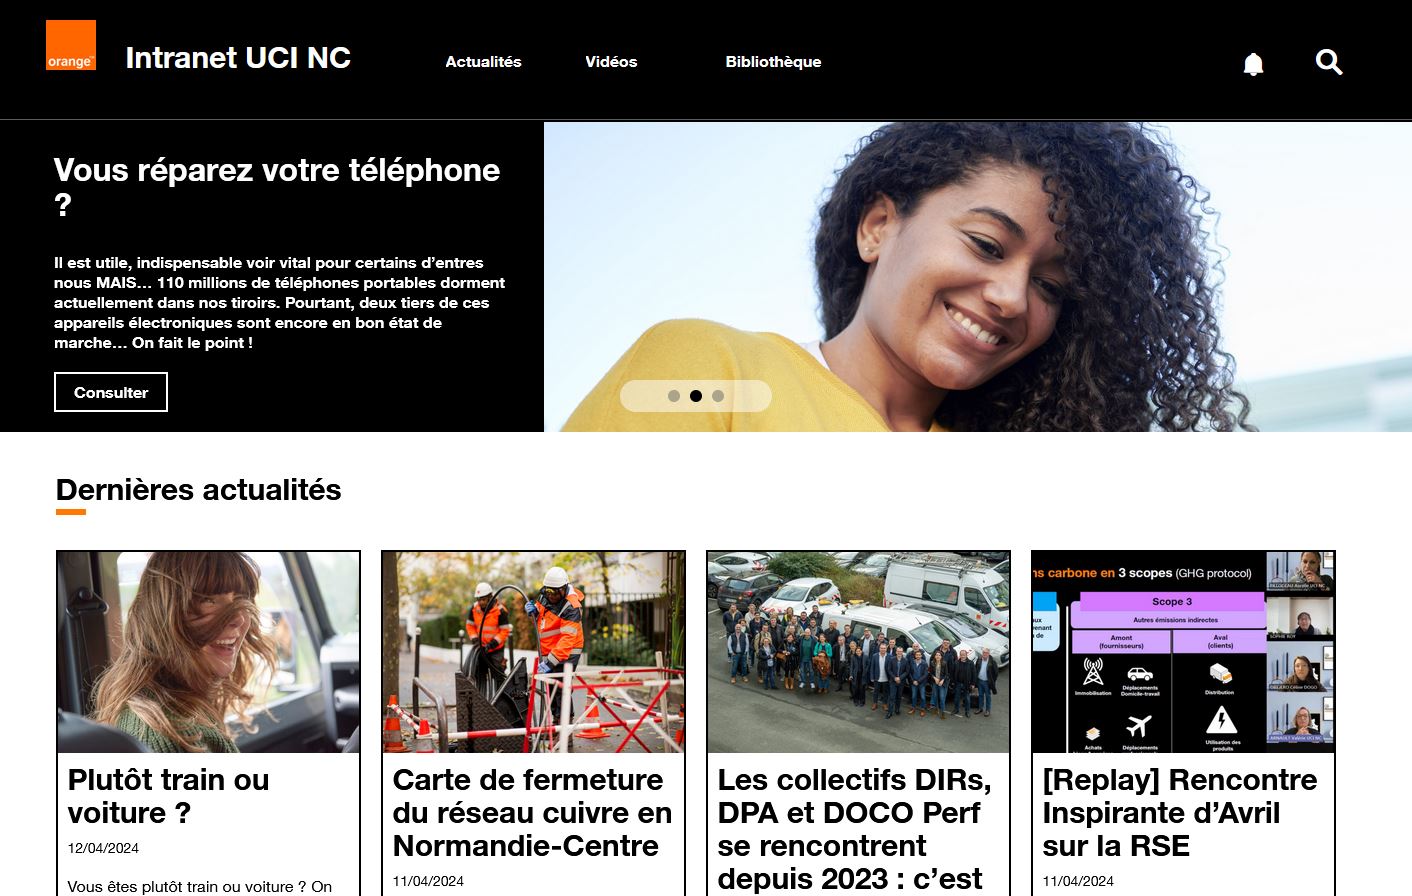Viewport: 1412px width, 896px height.
Task: Click the woman in car thumbnail
Action: (208, 652)
